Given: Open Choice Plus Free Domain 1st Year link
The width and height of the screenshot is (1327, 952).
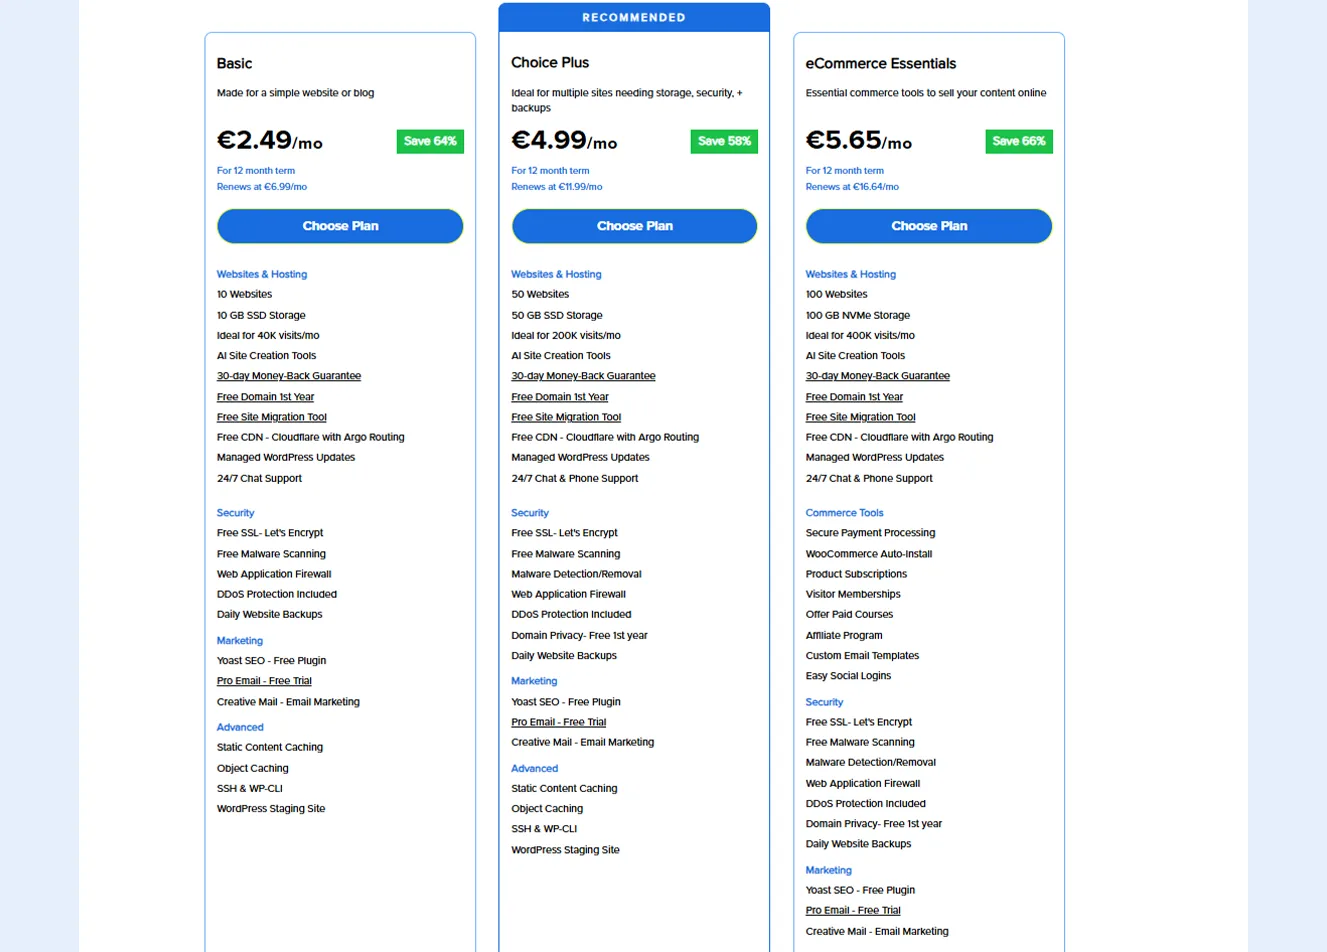Looking at the screenshot, I should click(x=560, y=397).
